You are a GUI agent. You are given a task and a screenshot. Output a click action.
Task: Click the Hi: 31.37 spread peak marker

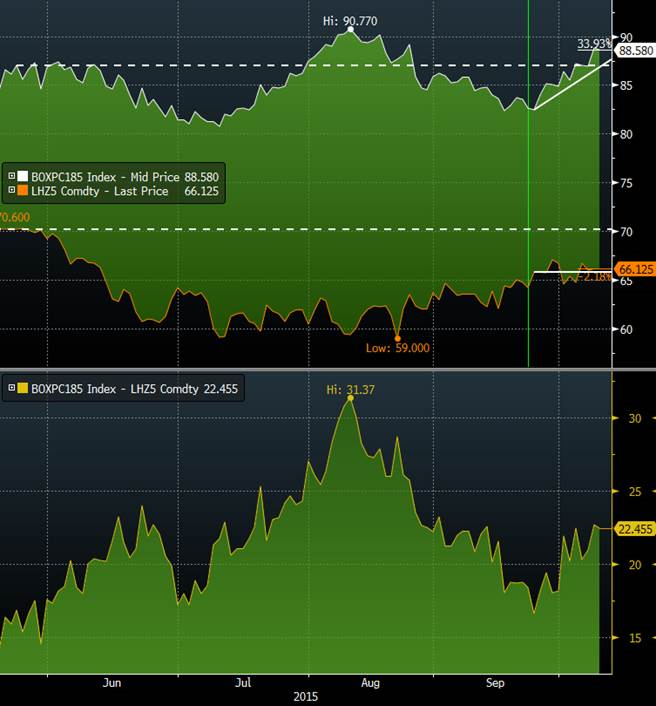point(350,397)
